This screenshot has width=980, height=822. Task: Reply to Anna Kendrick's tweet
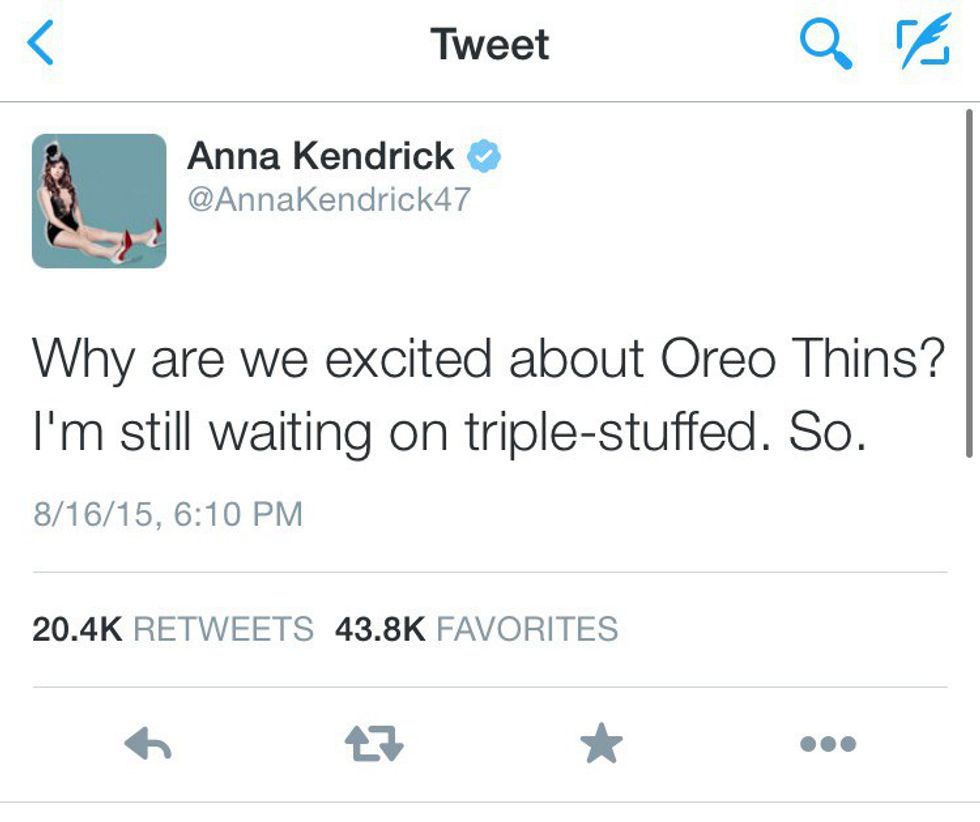coord(149,743)
